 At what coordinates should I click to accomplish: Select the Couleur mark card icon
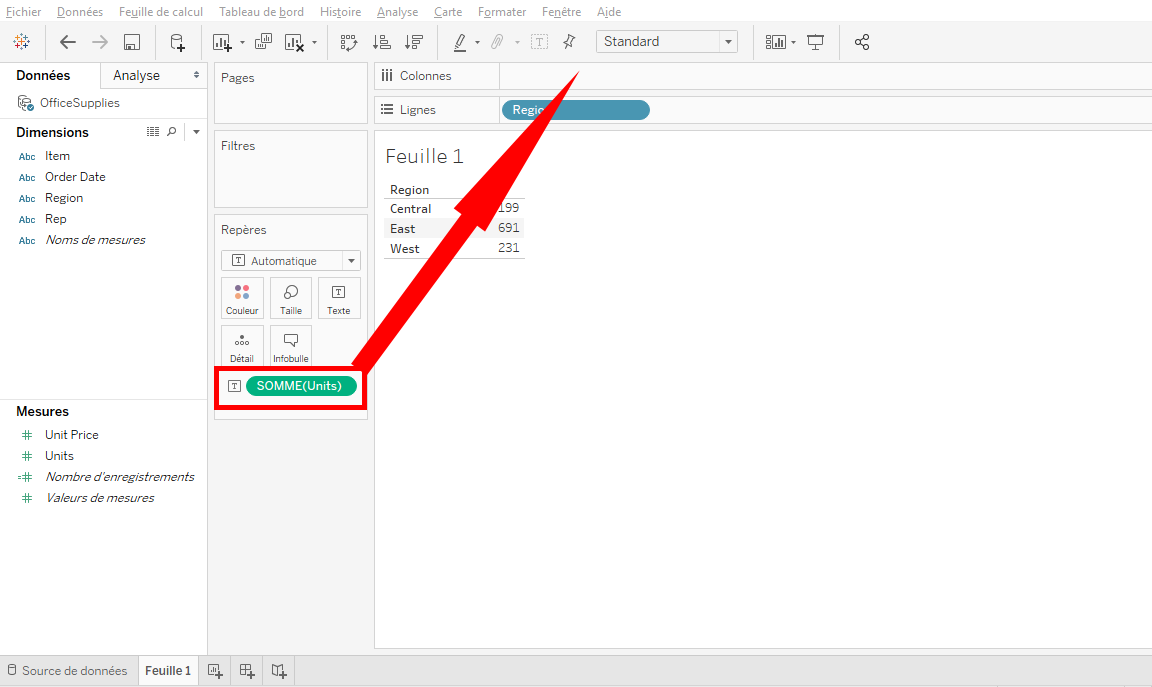tap(242, 297)
